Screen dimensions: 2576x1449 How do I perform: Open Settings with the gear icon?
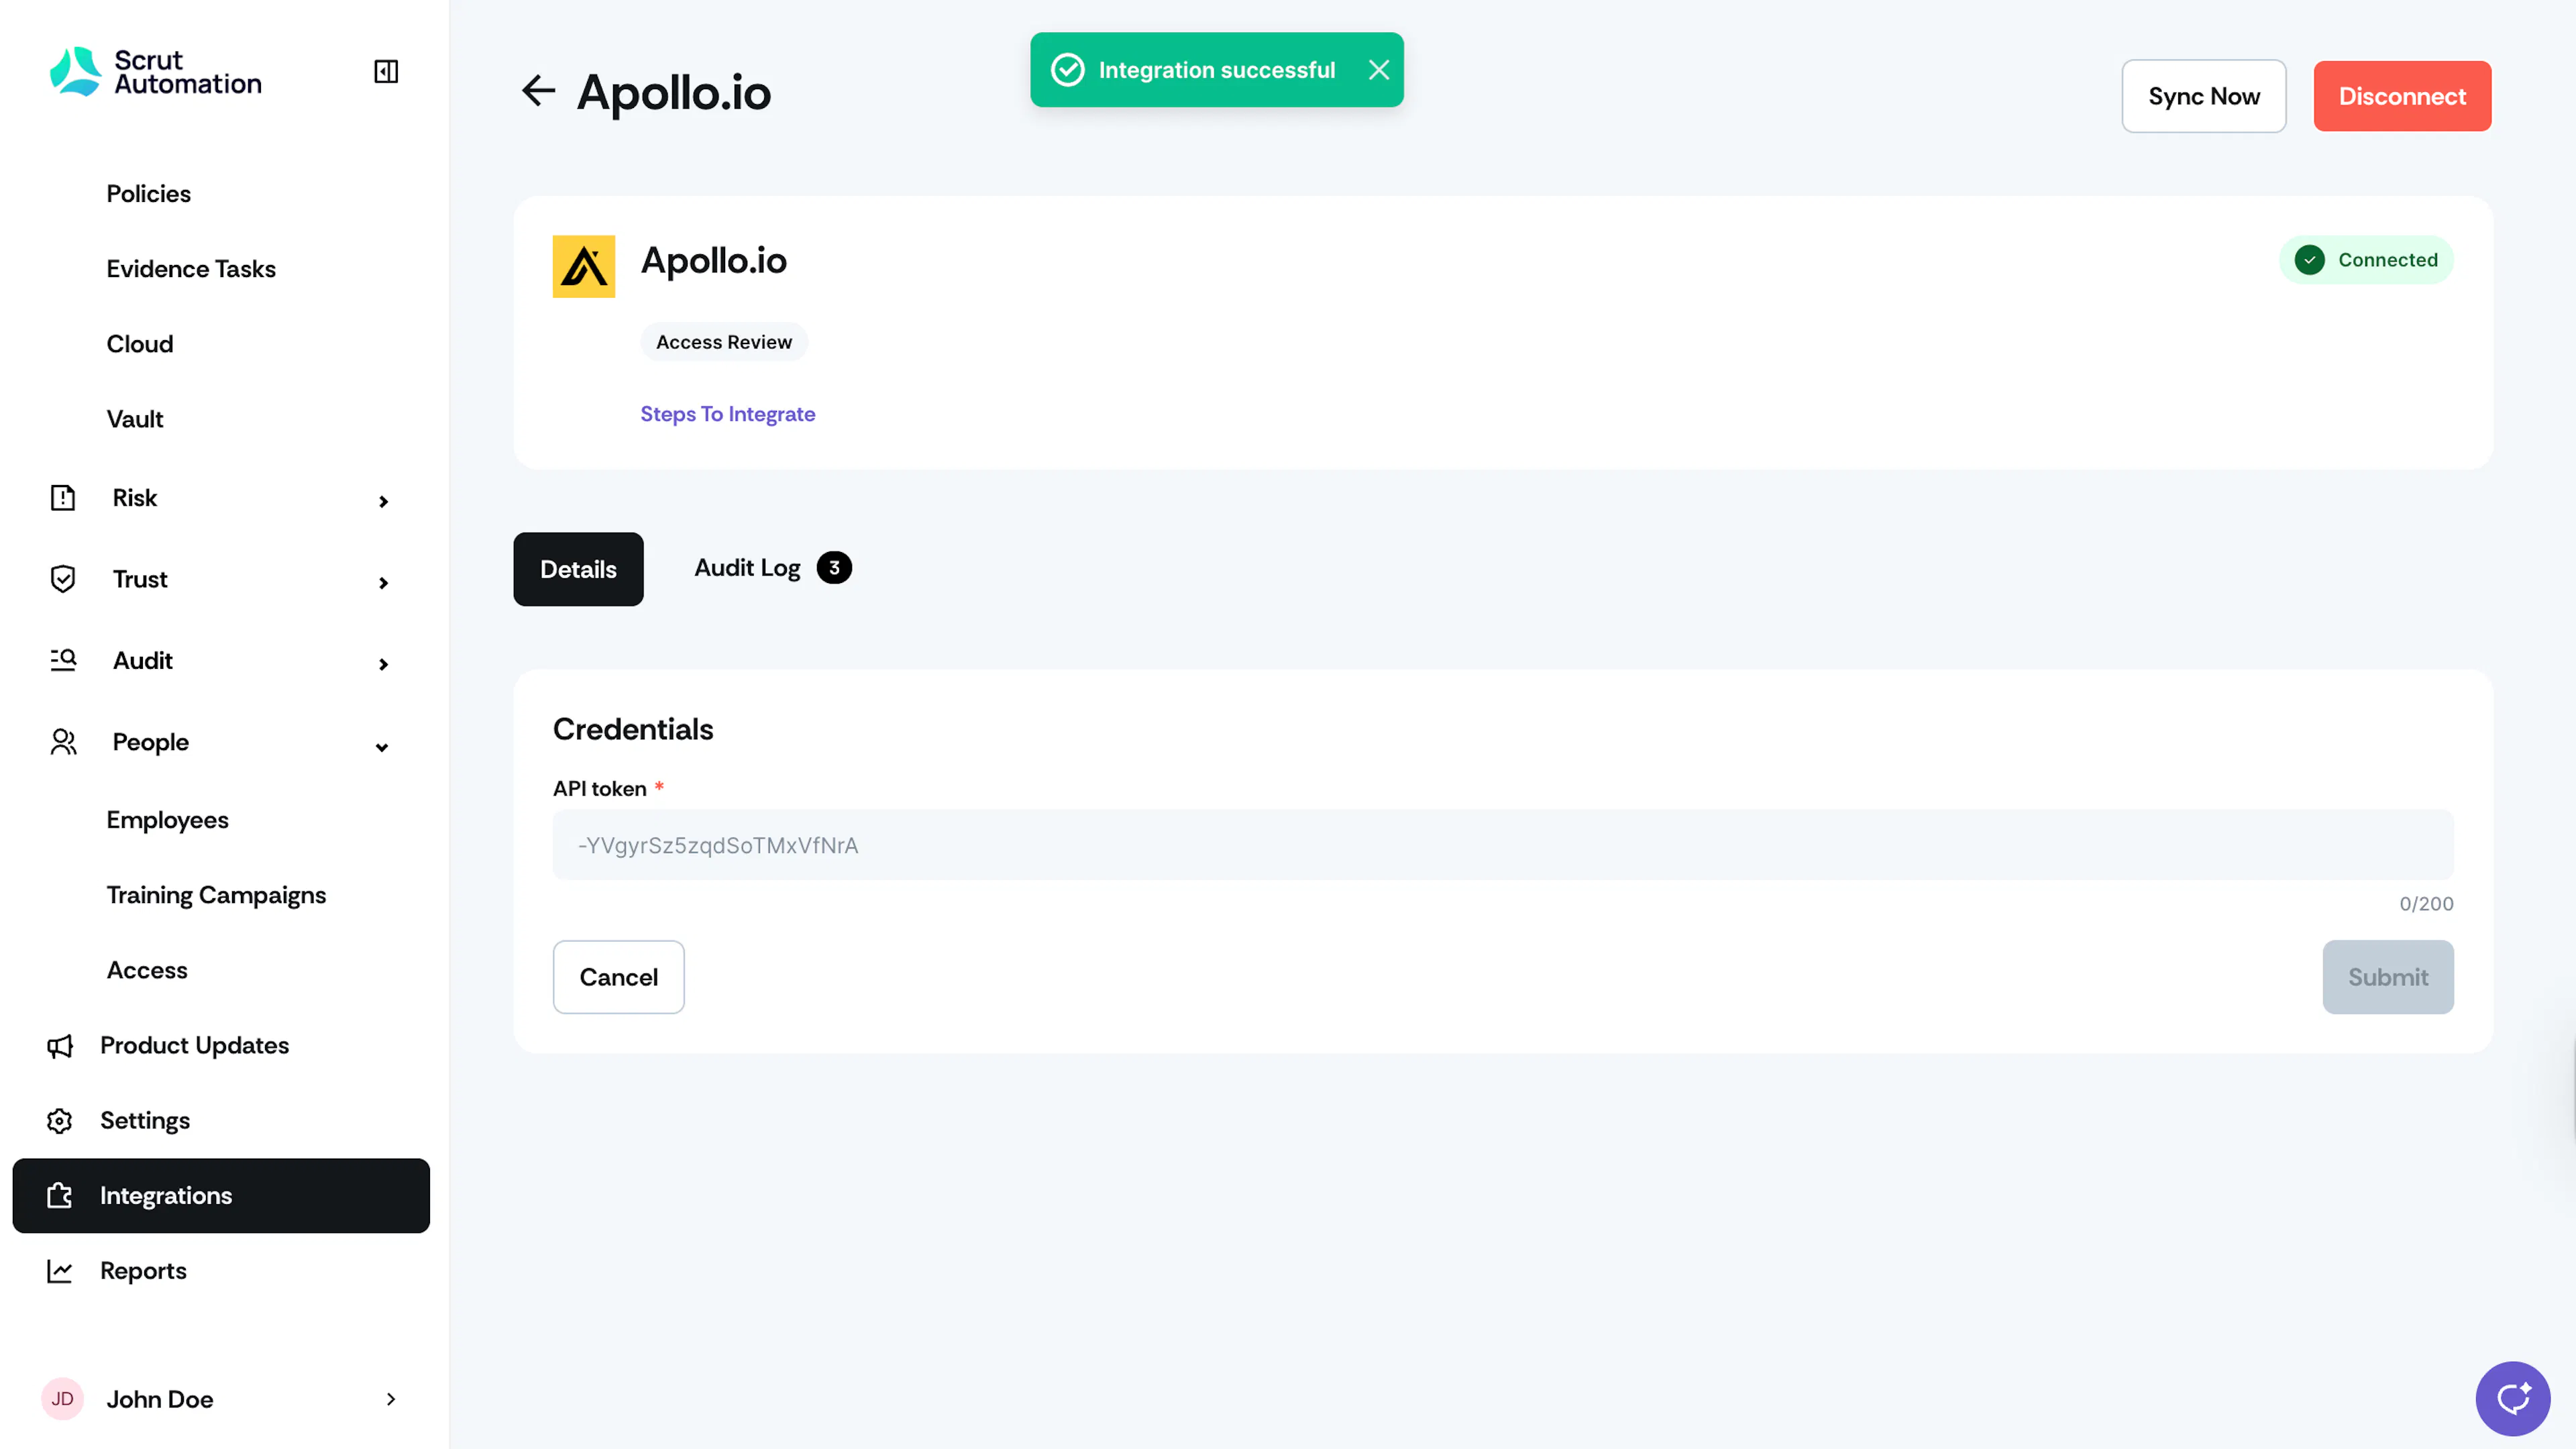click(60, 1120)
